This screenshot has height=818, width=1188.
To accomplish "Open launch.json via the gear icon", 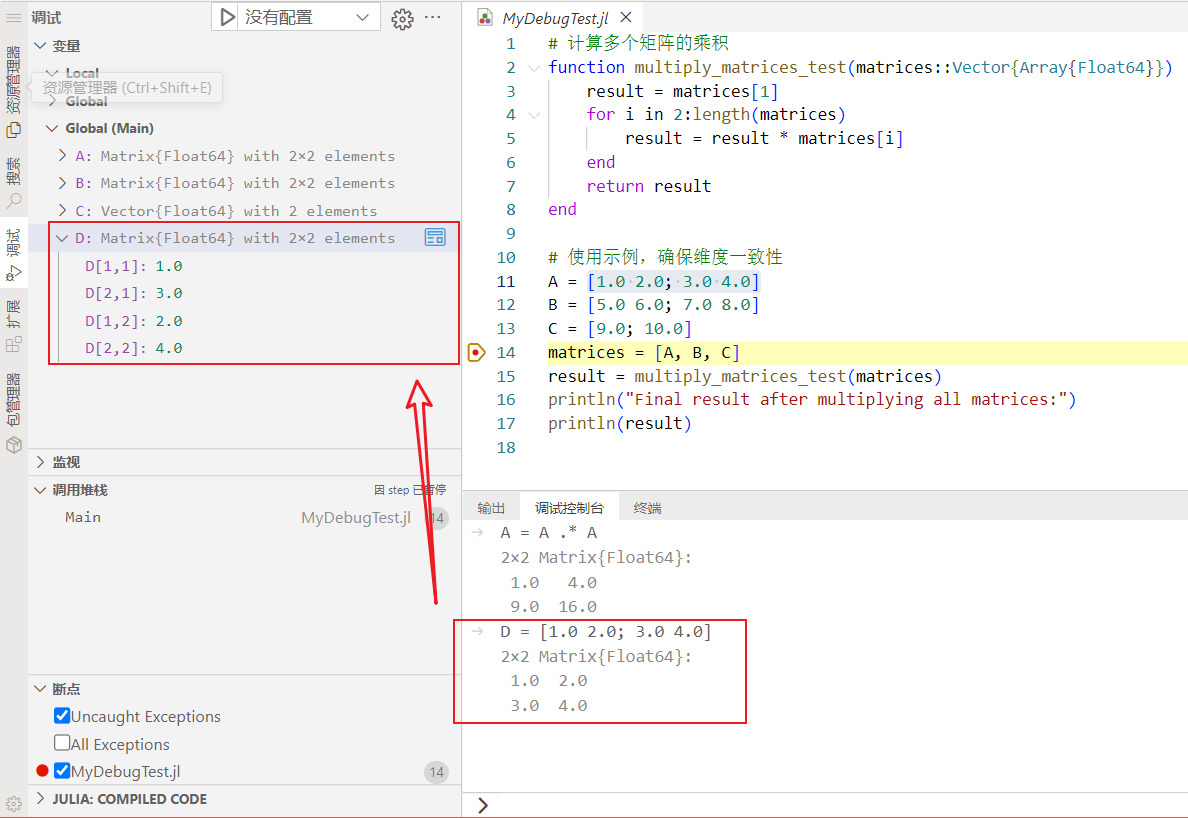I will click(x=402, y=18).
